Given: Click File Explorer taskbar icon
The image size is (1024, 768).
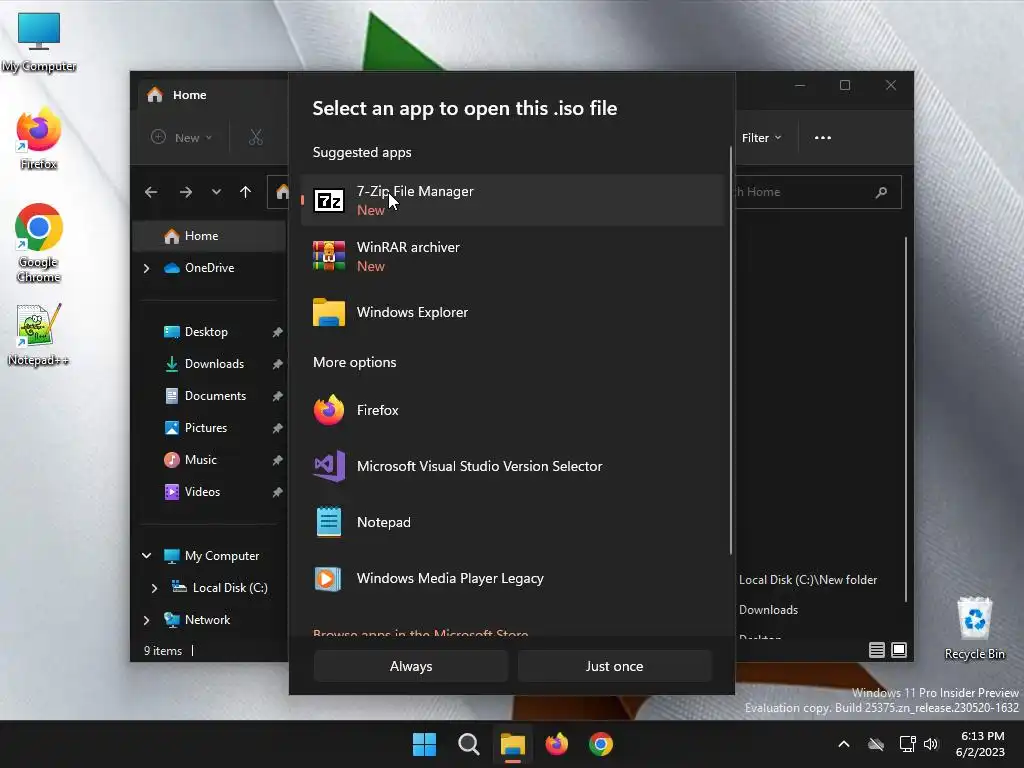Looking at the screenshot, I should pos(513,744).
